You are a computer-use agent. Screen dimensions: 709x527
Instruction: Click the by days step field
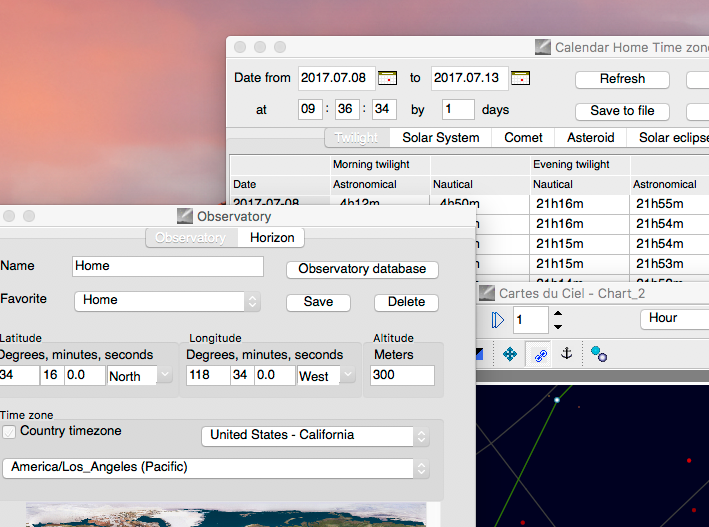coord(458,109)
